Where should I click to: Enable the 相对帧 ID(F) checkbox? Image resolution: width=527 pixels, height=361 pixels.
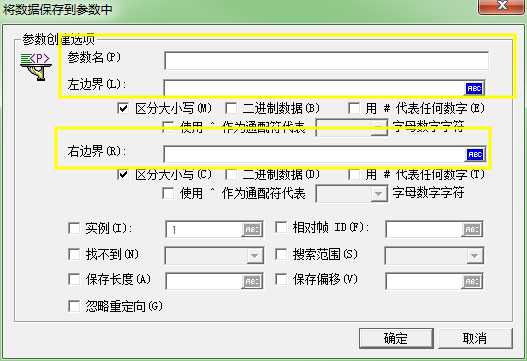tap(281, 227)
